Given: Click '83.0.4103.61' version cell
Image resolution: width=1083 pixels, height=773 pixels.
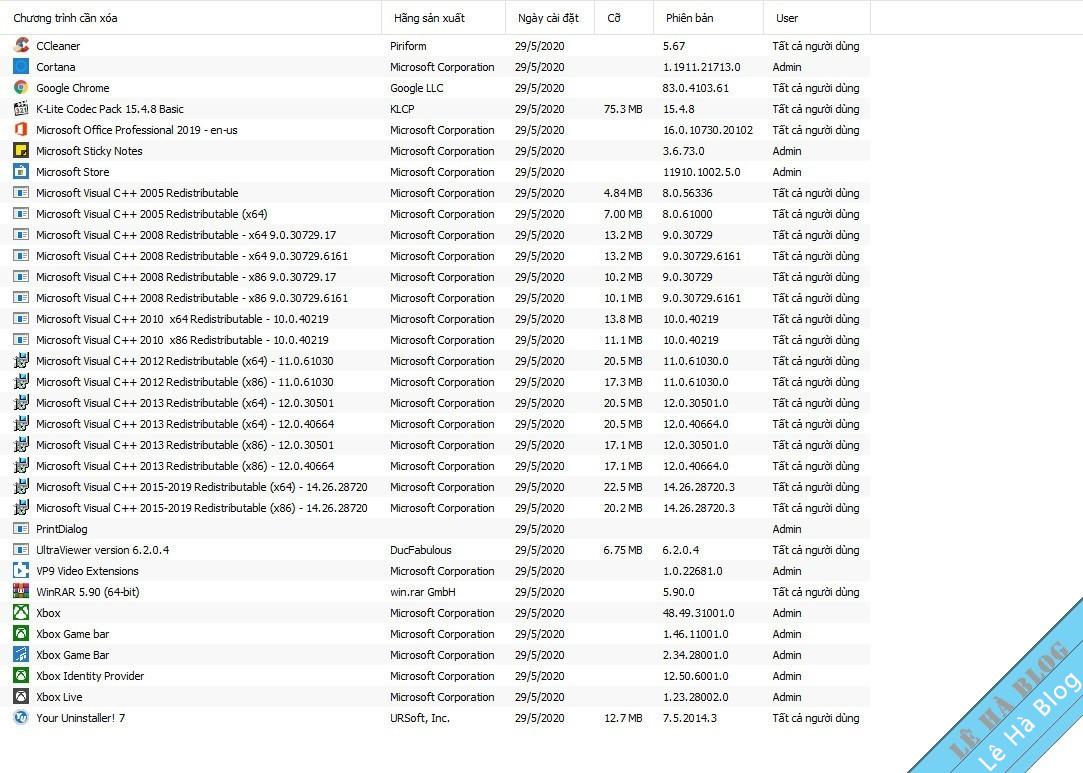Looking at the screenshot, I should 696,88.
